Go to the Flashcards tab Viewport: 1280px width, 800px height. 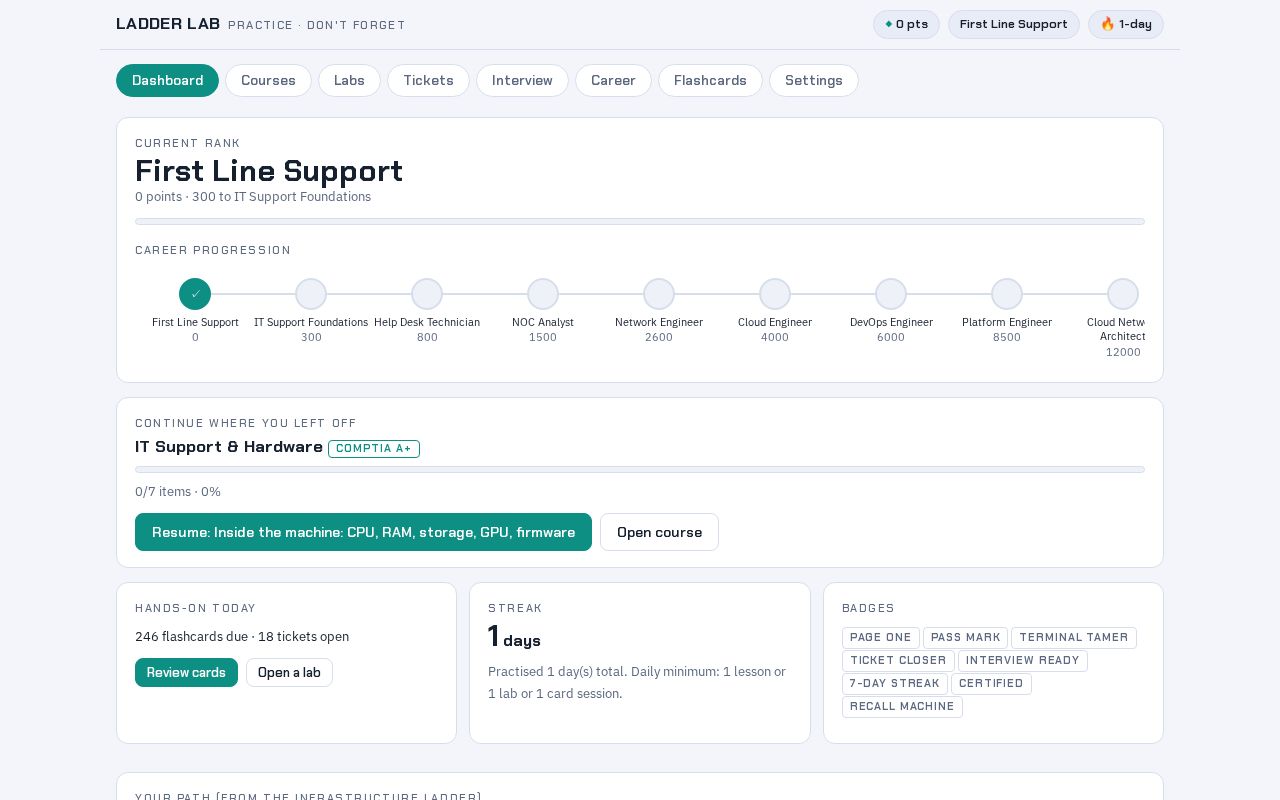710,80
